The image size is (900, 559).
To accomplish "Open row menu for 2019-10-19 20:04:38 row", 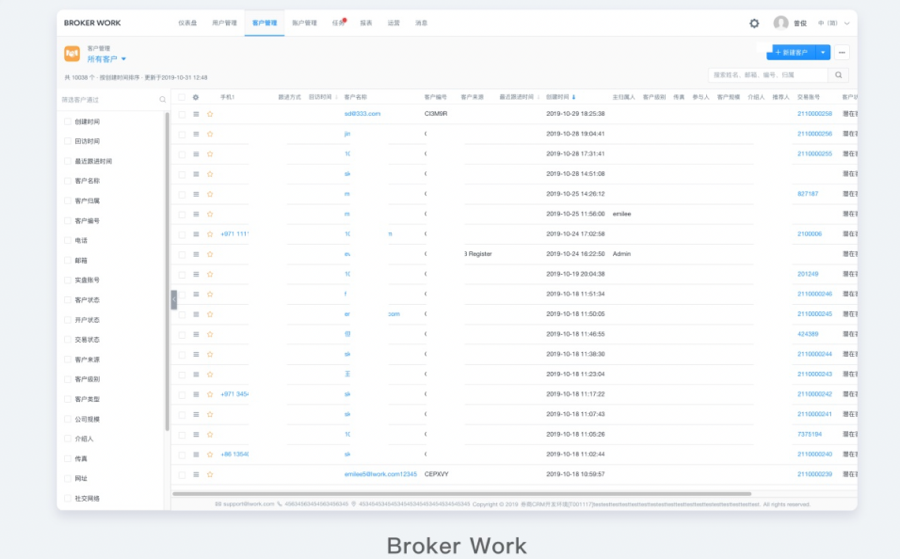I will [196, 274].
